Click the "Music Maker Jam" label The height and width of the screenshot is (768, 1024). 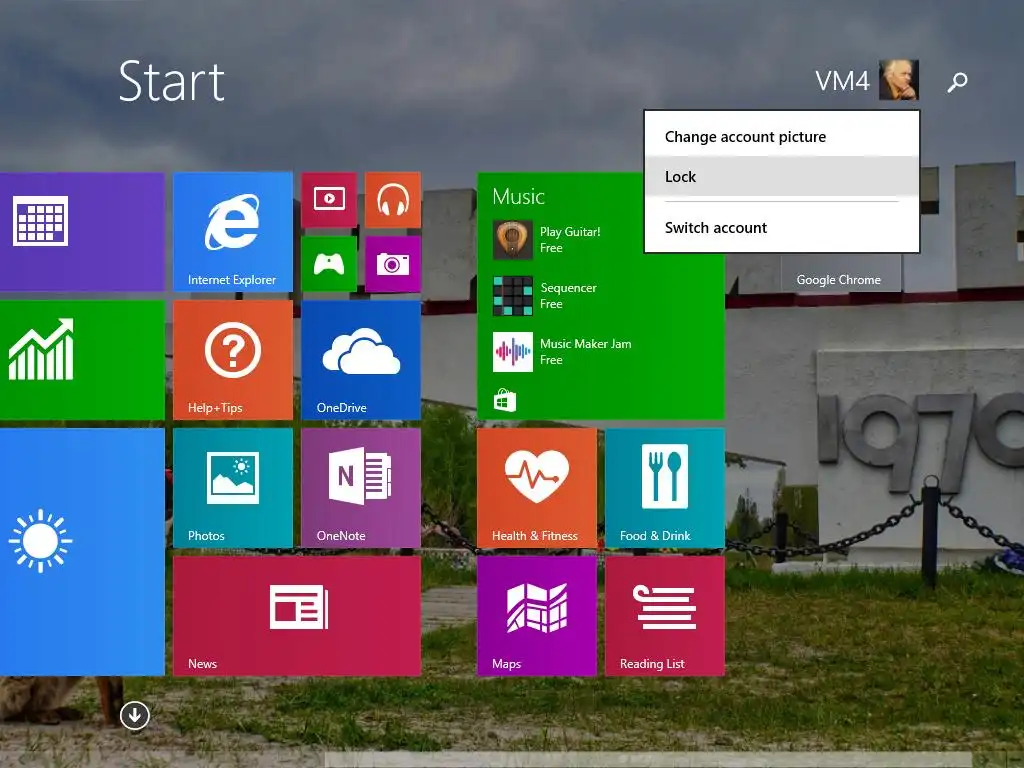tap(585, 344)
